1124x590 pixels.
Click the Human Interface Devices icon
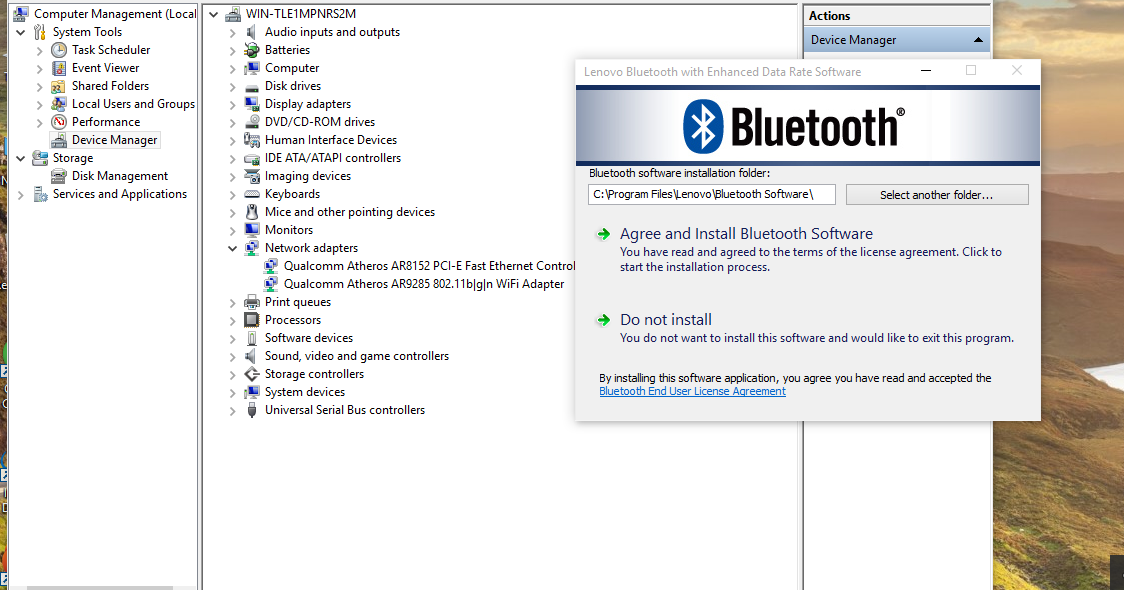coord(251,140)
